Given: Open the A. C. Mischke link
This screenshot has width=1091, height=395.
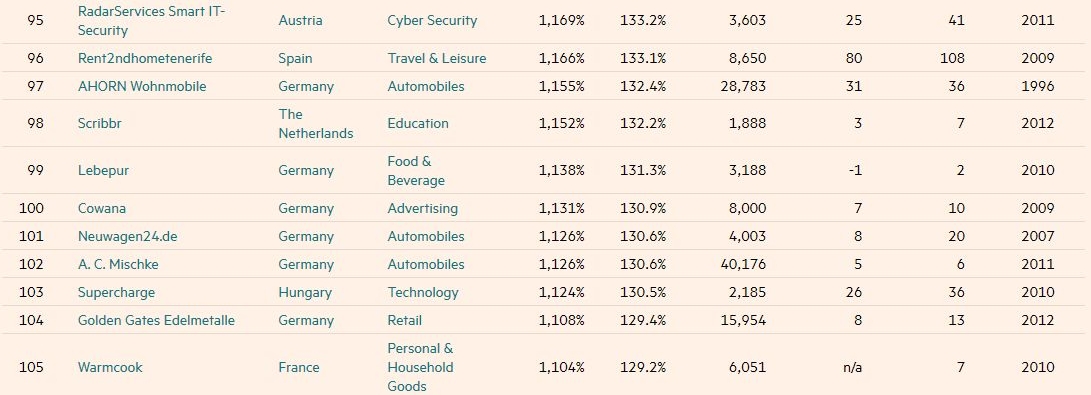Looking at the screenshot, I should click(118, 264).
